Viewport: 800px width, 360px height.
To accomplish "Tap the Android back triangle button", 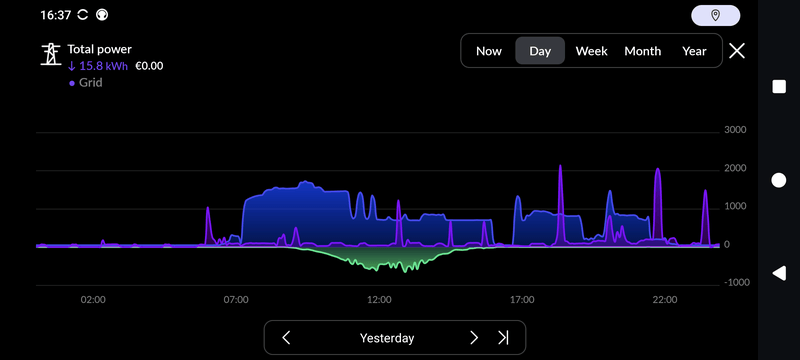I will (x=779, y=273).
